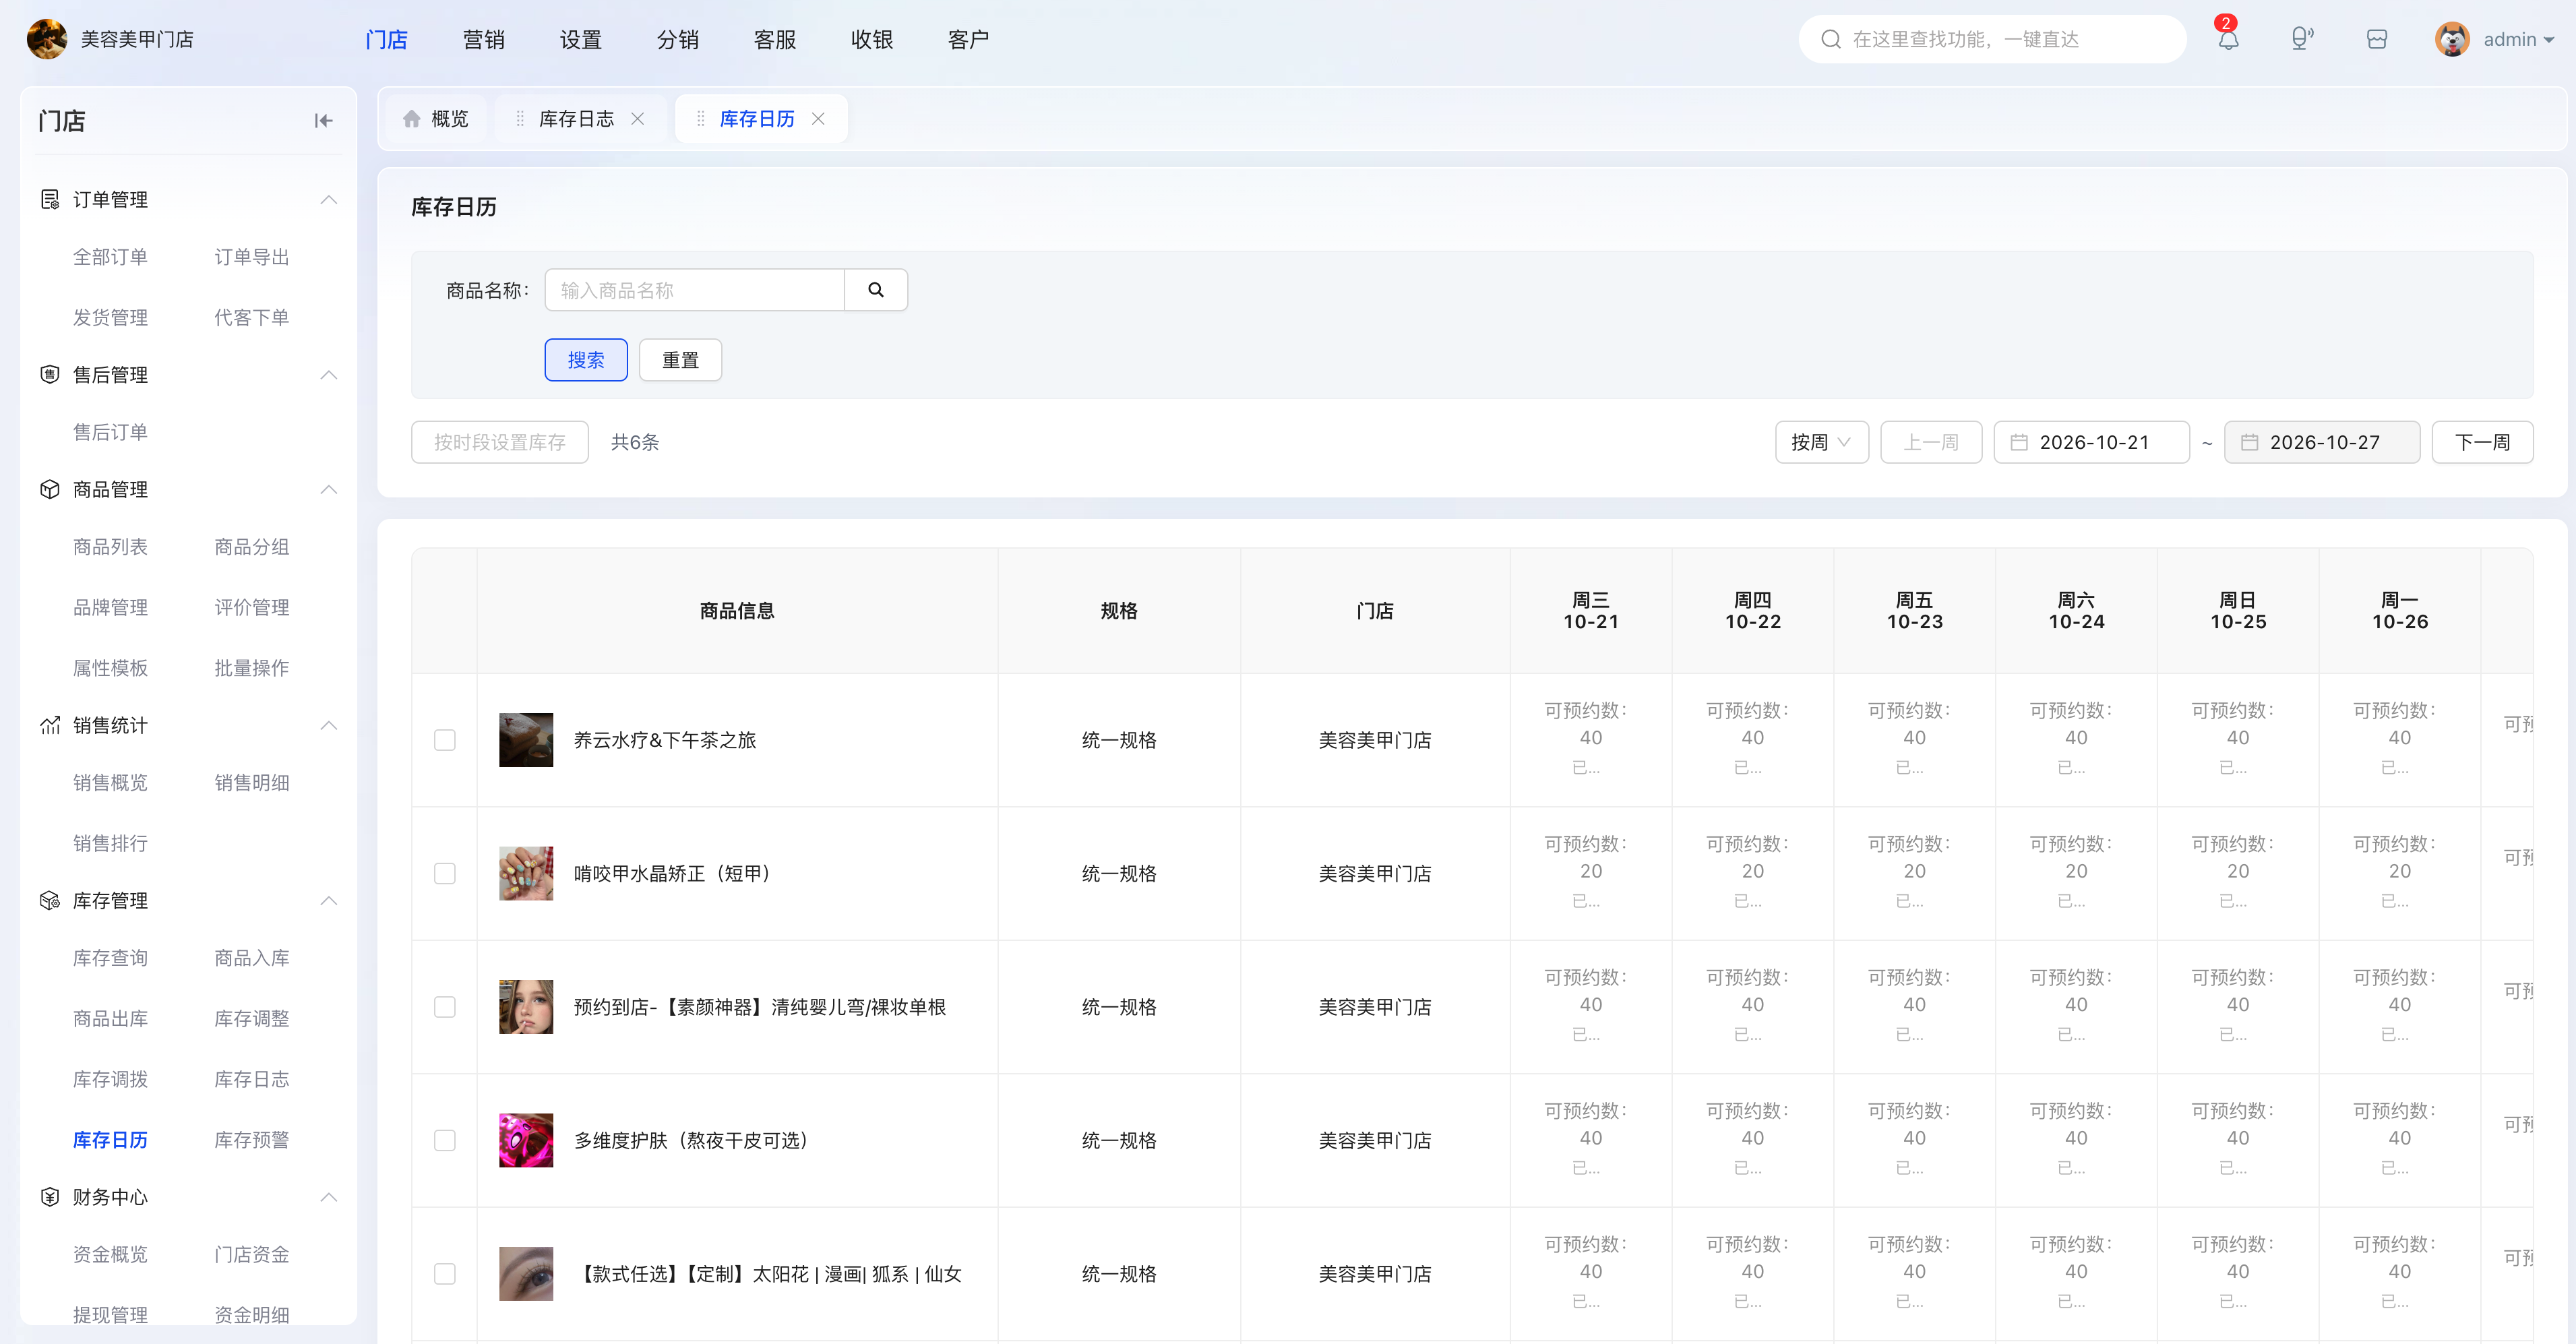2576x1344 pixels.
Task: Check the 啃咬甲水晶矫正 row checkbox
Action: click(x=445, y=873)
